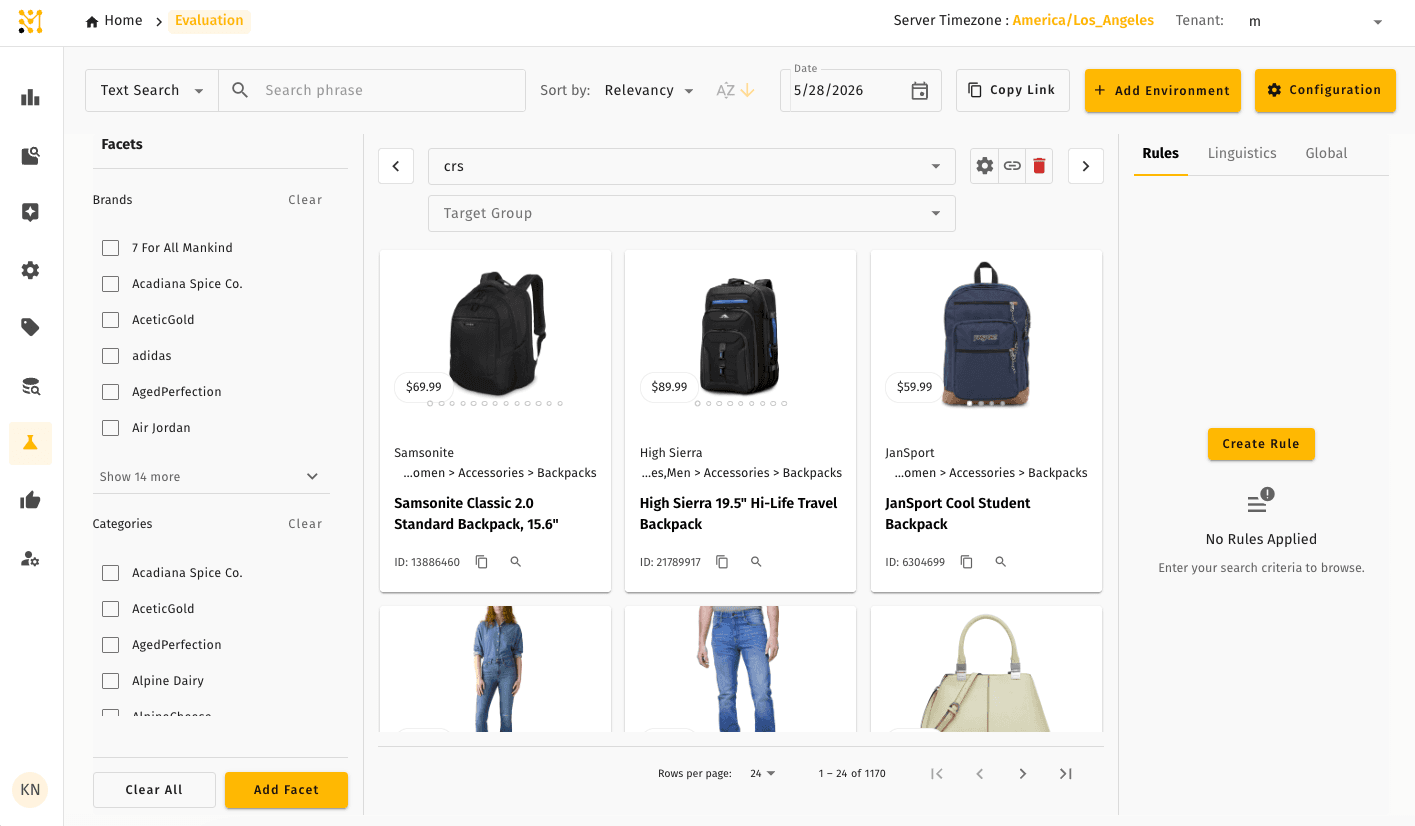Click the Clear All facets button
Image resolution: width=1415 pixels, height=826 pixels.
click(154, 790)
